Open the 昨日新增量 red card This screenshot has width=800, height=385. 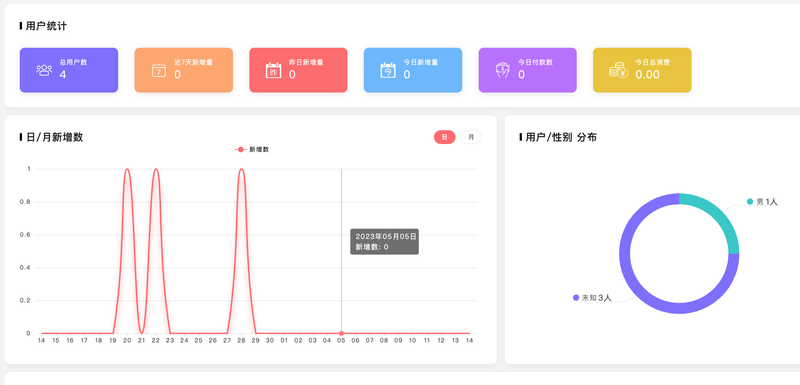tap(298, 70)
